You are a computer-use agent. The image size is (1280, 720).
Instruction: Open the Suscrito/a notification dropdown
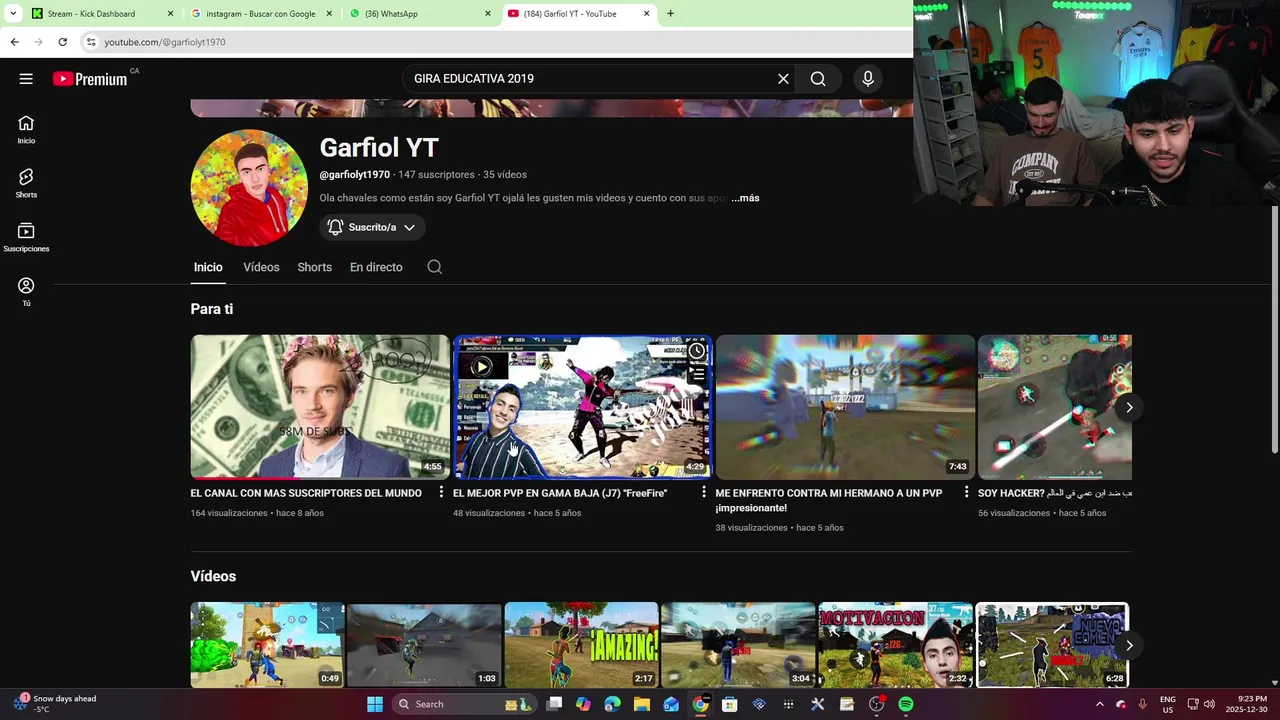(372, 227)
